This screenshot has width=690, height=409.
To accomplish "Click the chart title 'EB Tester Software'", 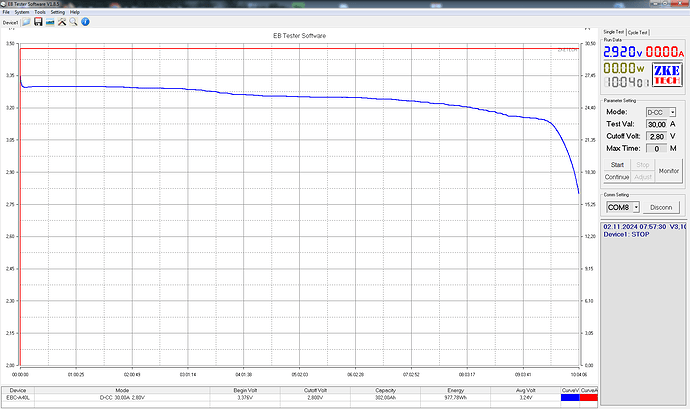I will [300, 36].
